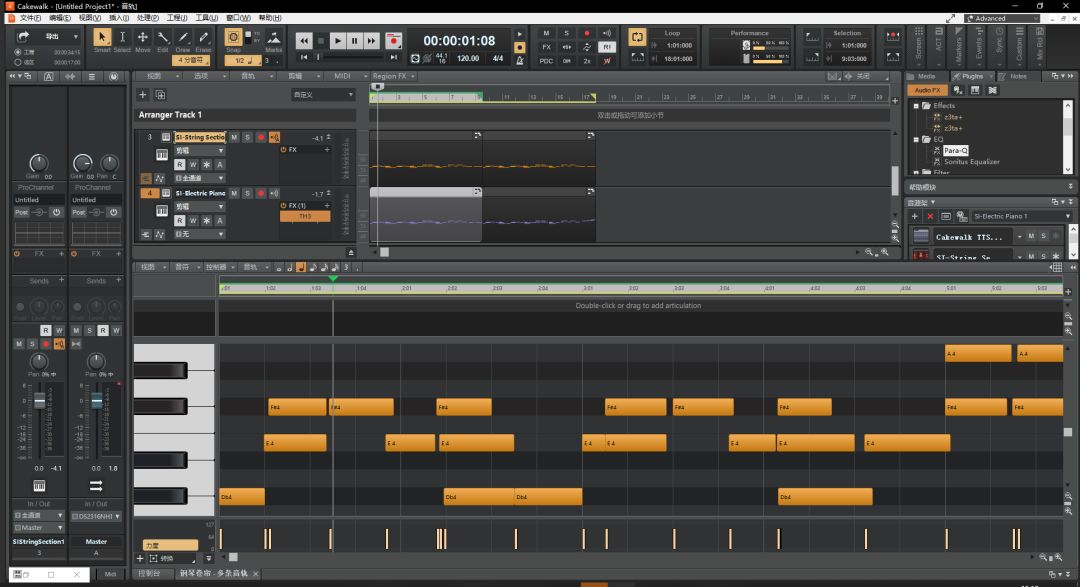This screenshot has width=1080, height=587.
Task: Click the Audio FX button in browser
Action: (x=926, y=90)
